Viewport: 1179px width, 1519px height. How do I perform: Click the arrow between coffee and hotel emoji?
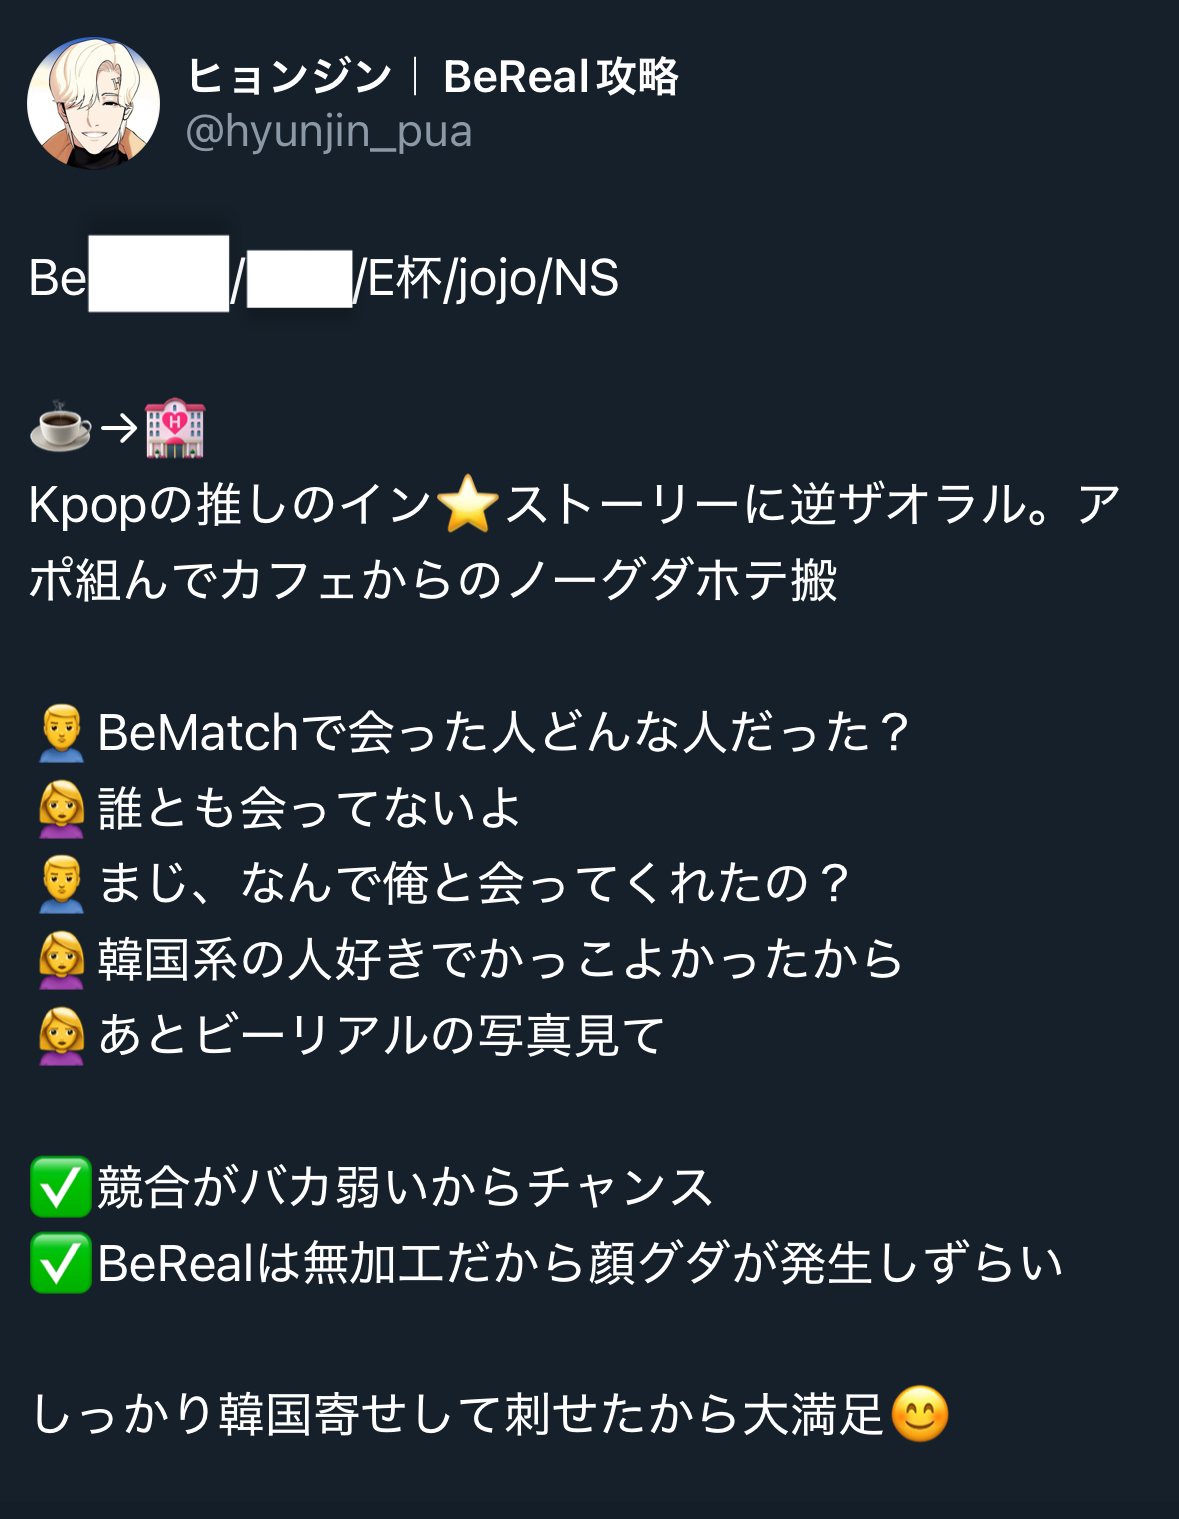click(118, 430)
